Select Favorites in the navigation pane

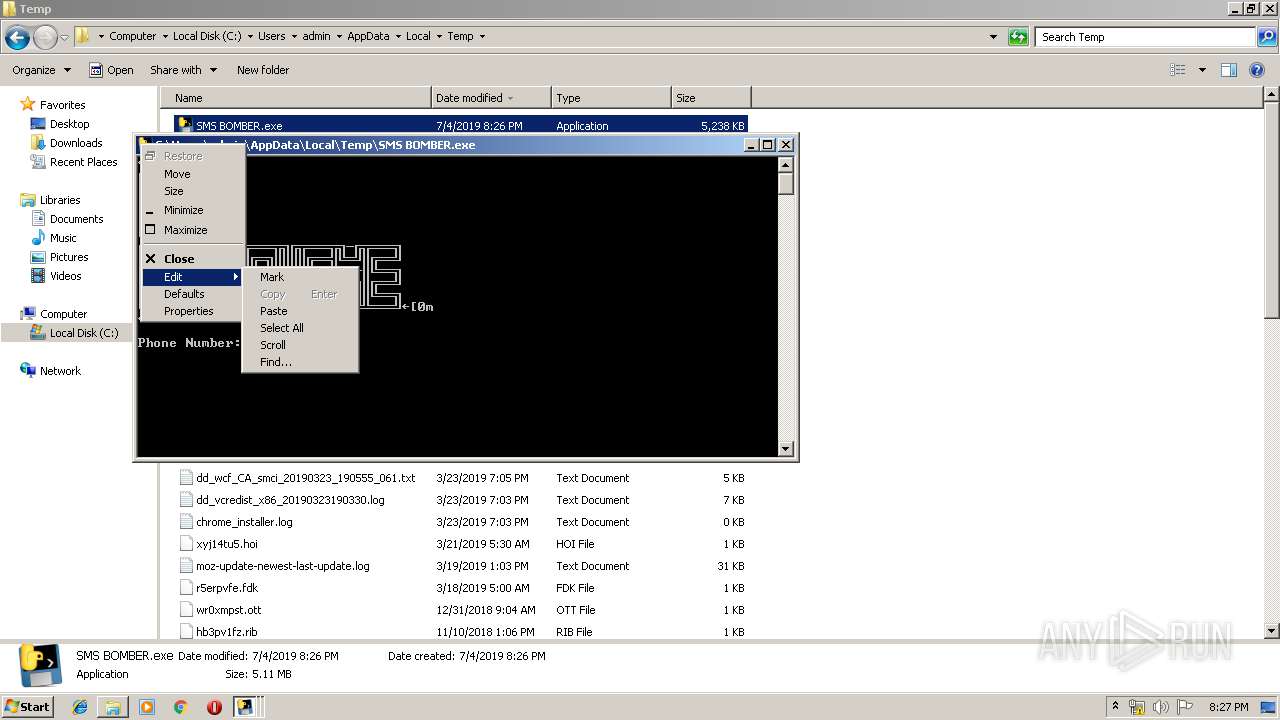62,105
